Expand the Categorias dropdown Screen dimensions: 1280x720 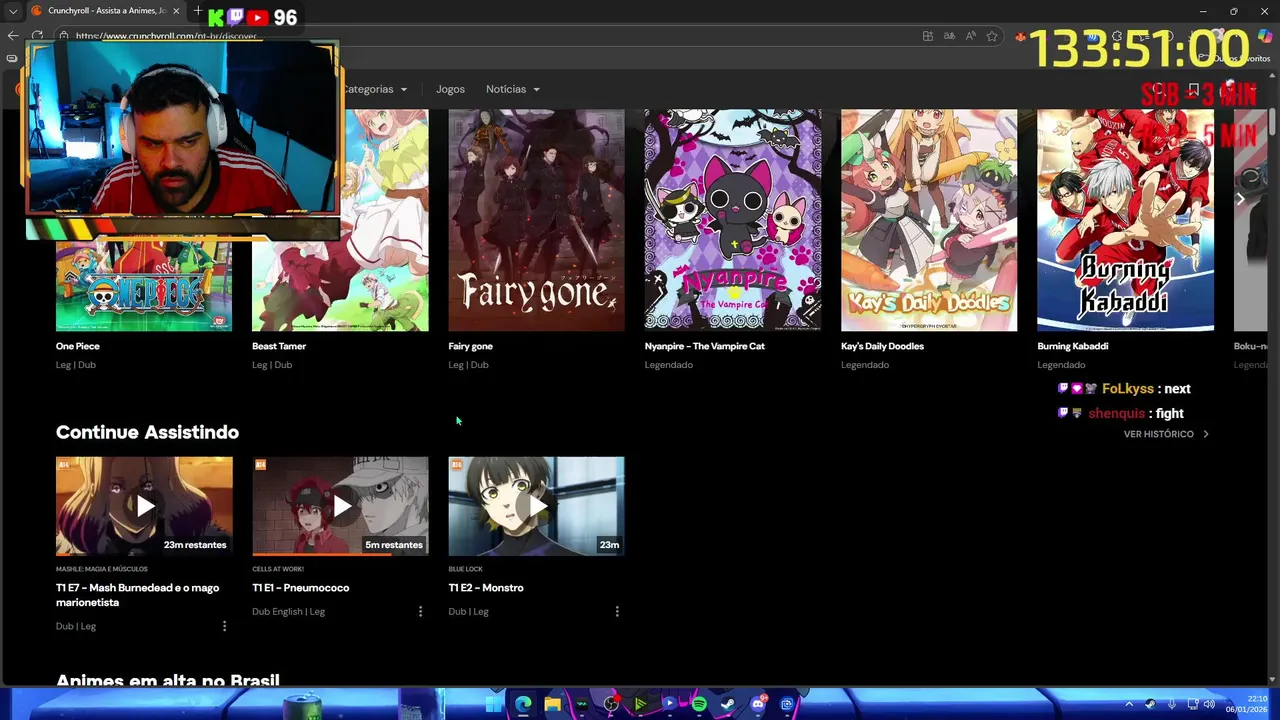click(374, 89)
